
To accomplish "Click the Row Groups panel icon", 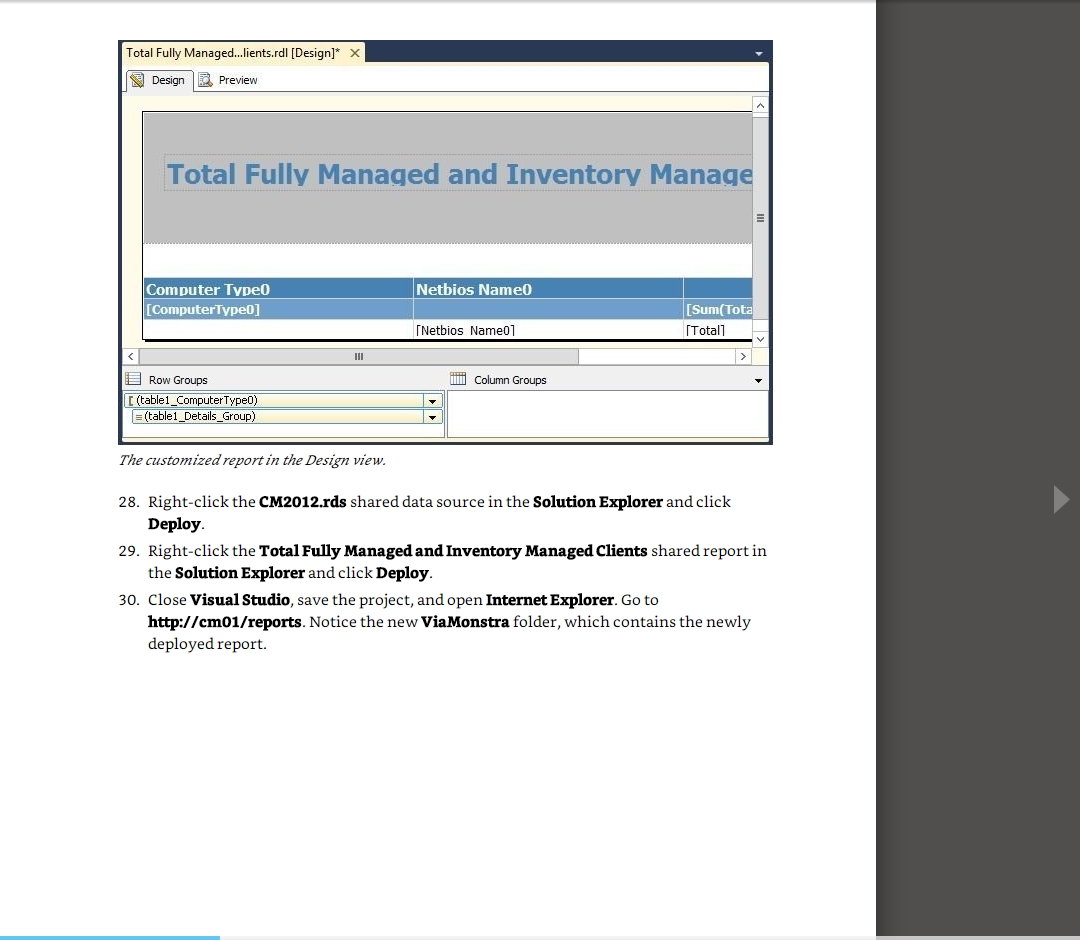I will [133, 380].
